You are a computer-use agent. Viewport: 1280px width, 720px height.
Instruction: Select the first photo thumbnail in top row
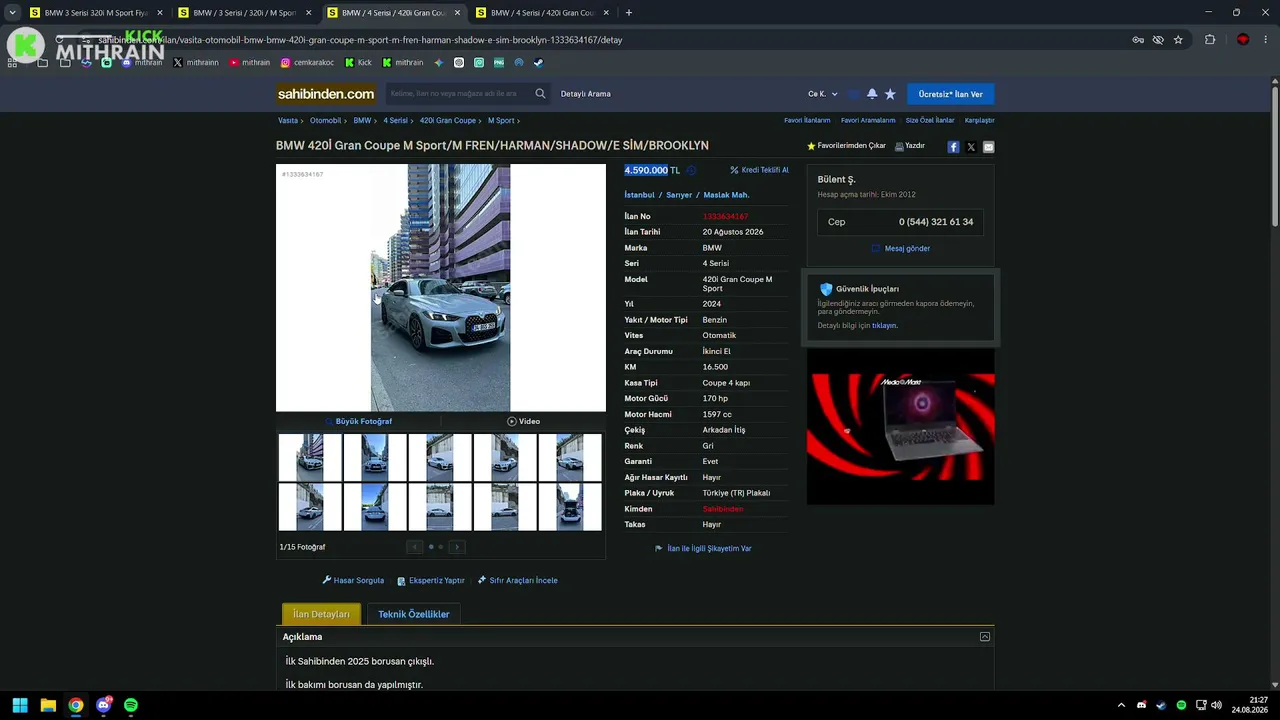pos(310,457)
